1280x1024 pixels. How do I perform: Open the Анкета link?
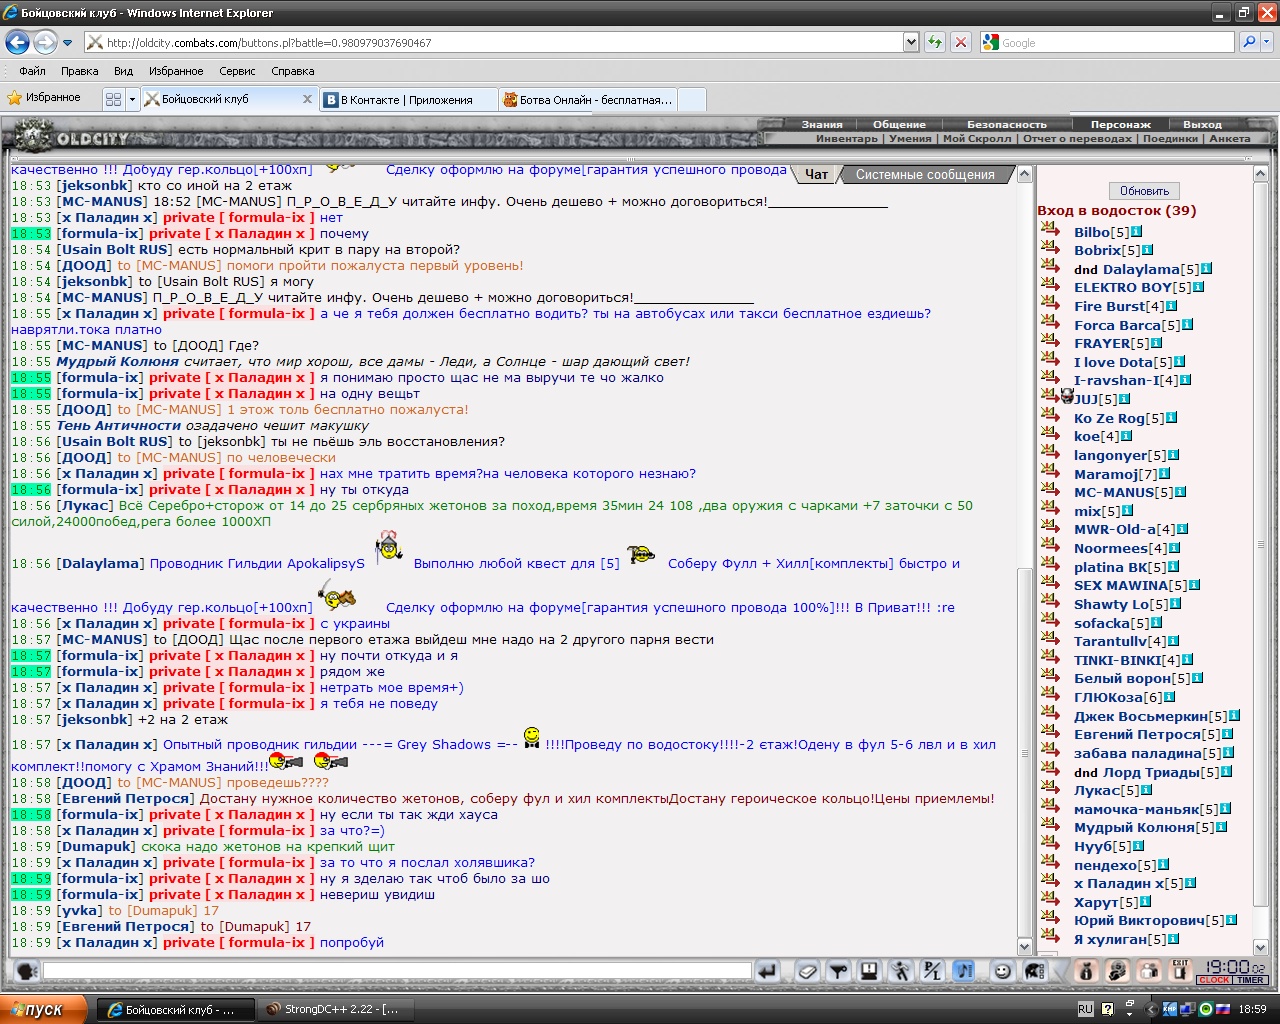tap(1230, 139)
